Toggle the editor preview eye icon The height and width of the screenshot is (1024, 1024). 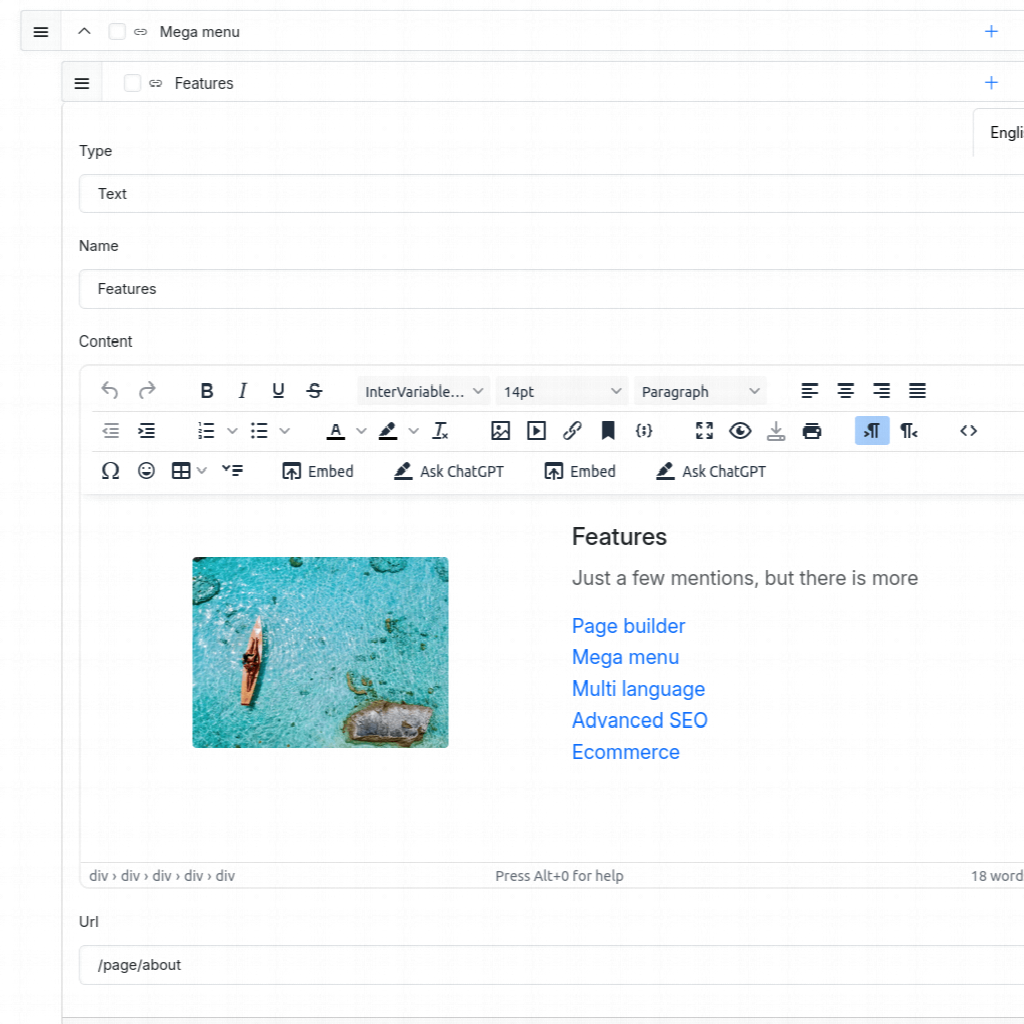coord(740,431)
